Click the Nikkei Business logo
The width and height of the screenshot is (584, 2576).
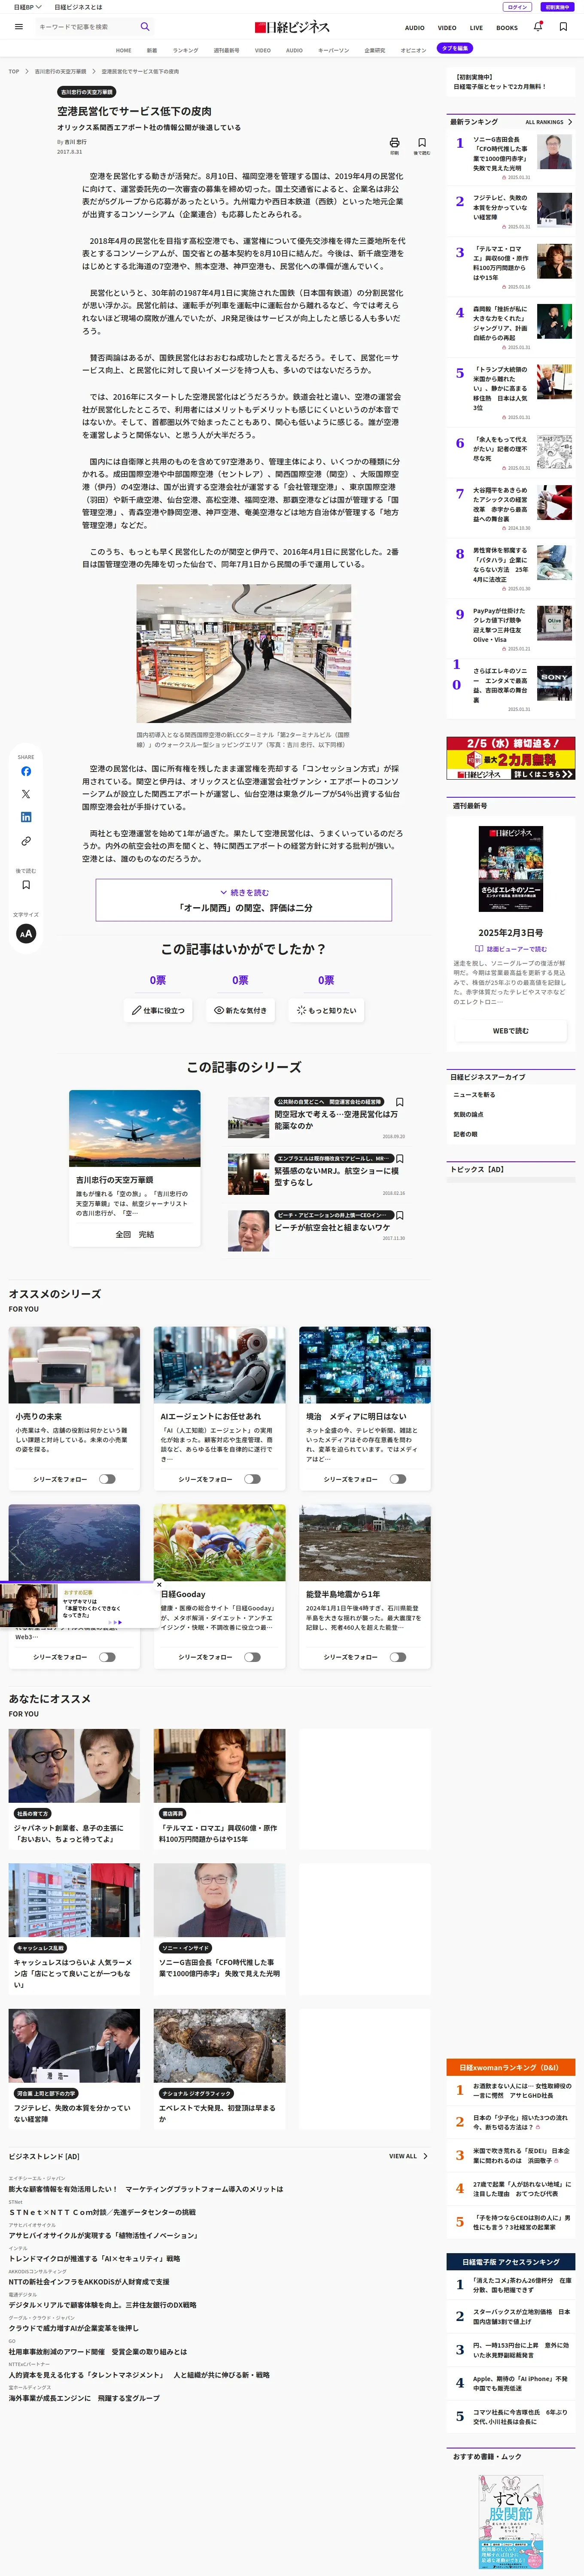292,27
